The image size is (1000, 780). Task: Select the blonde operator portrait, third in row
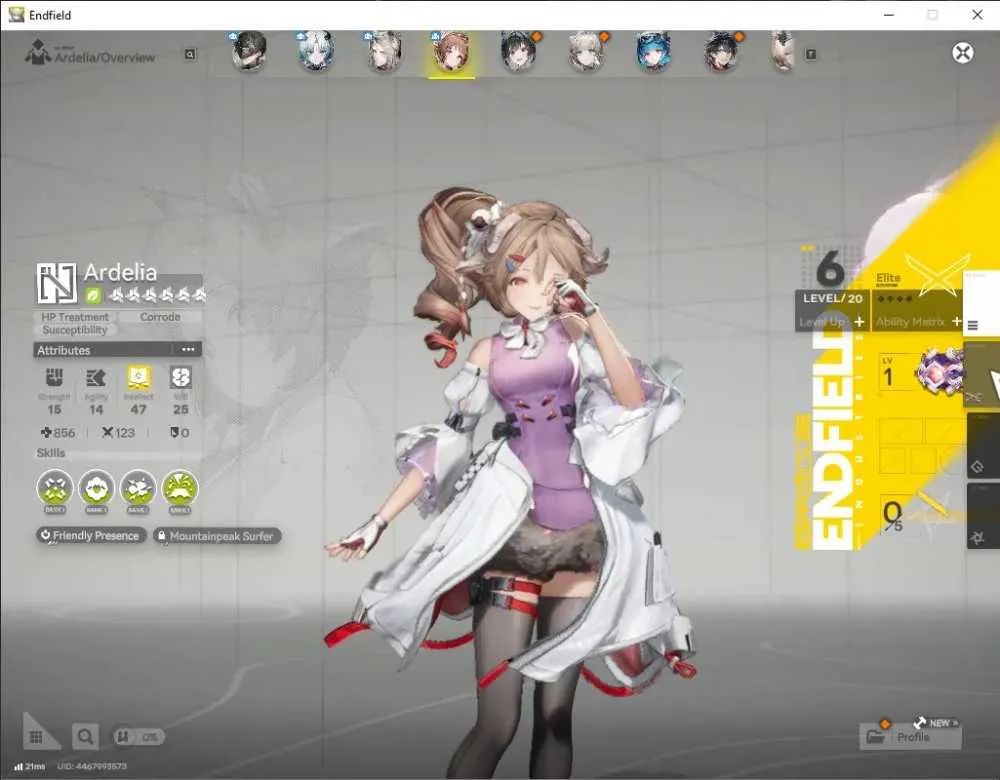tap(385, 51)
